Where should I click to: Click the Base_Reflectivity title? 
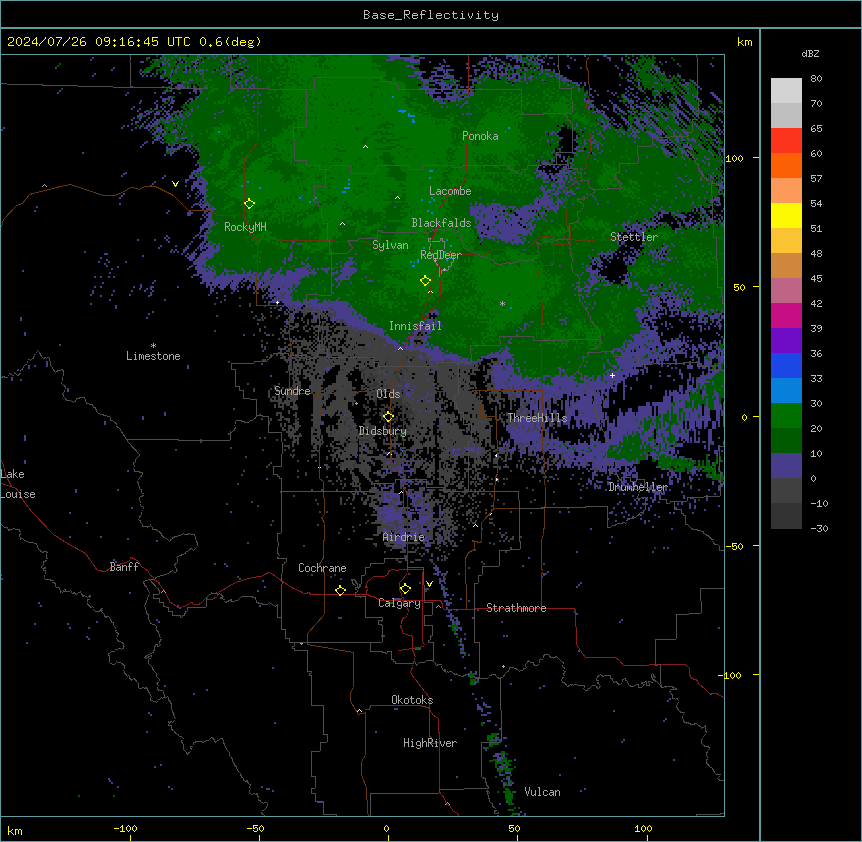[431, 15]
